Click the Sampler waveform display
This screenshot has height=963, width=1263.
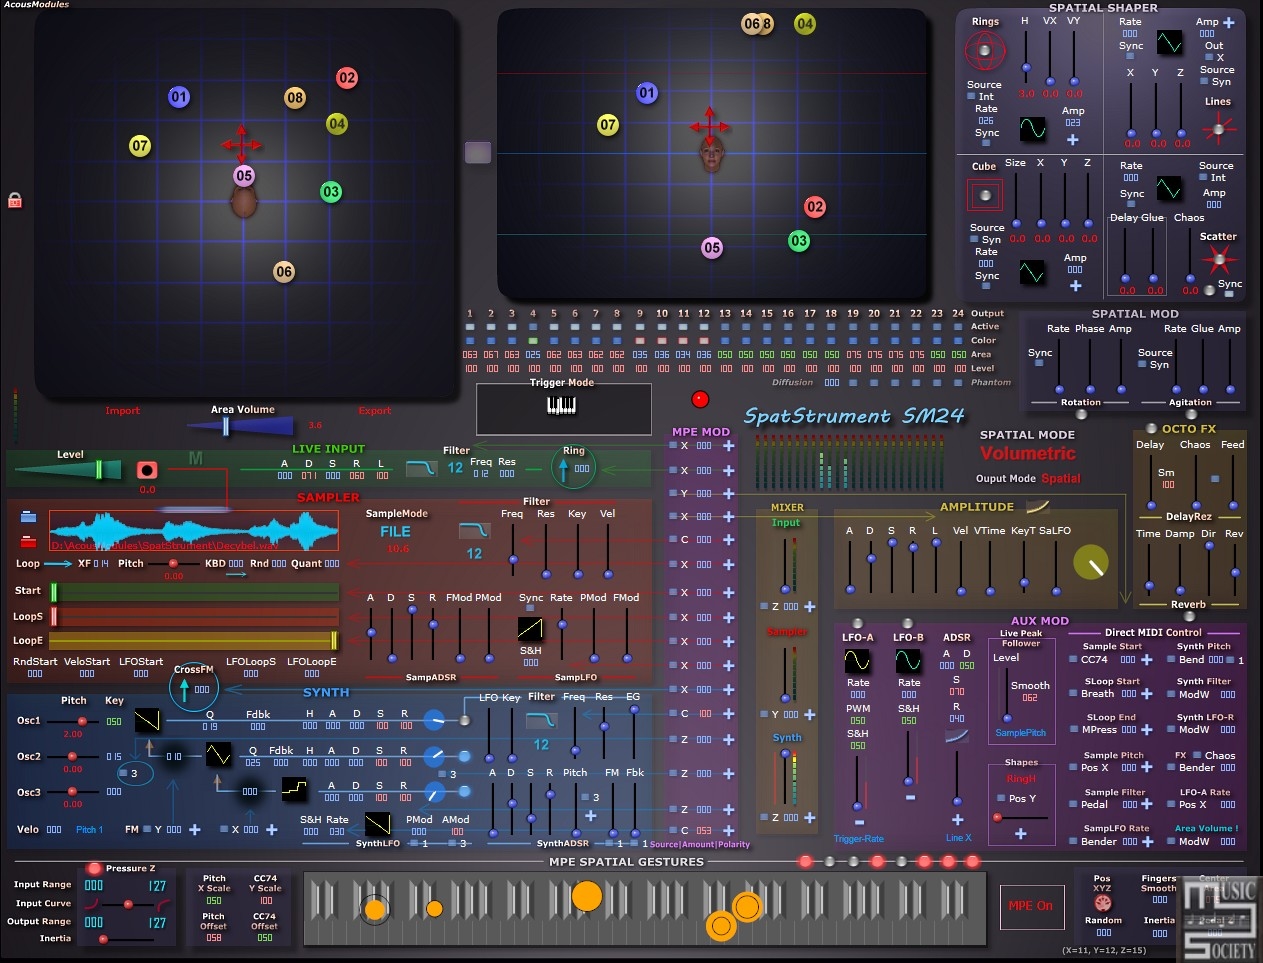194,531
